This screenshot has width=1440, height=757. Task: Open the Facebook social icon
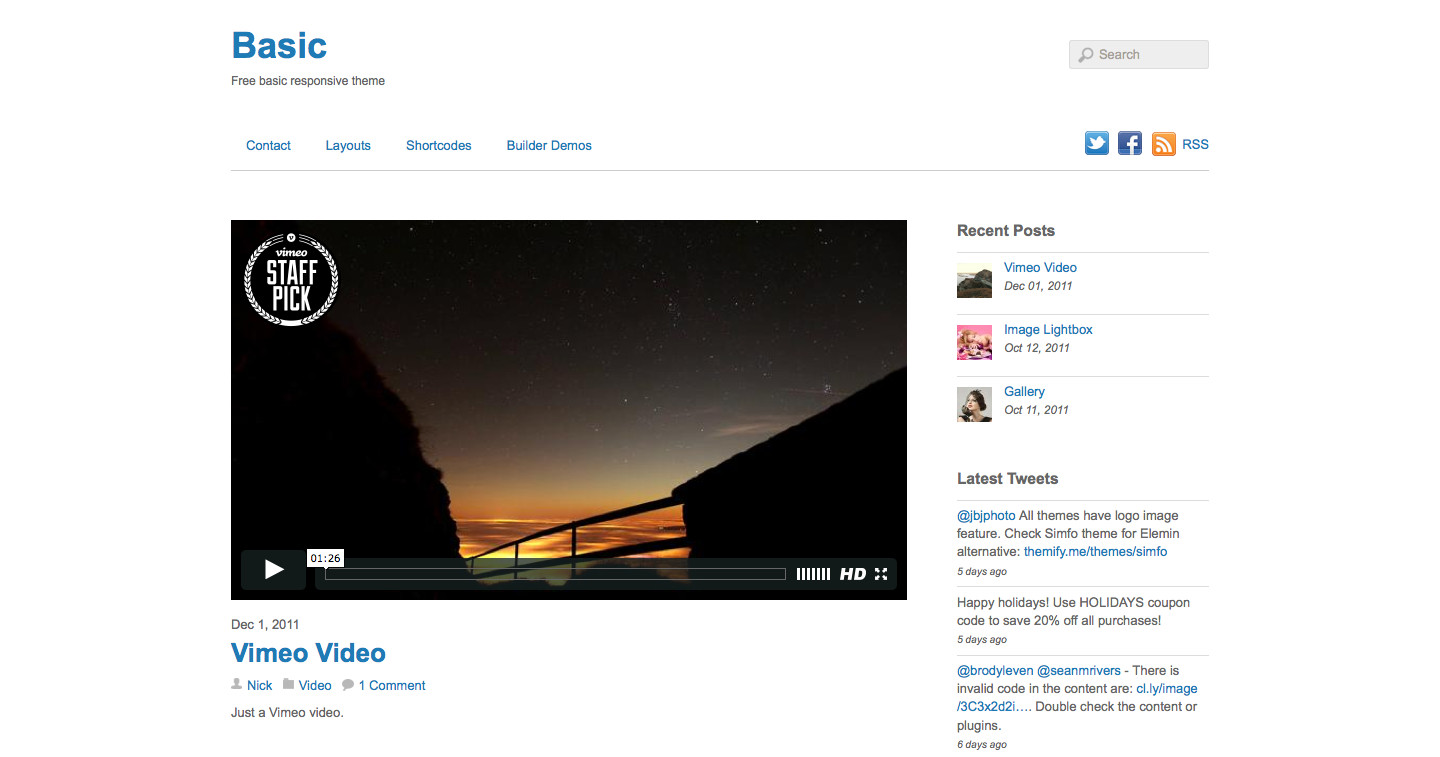(1130, 144)
